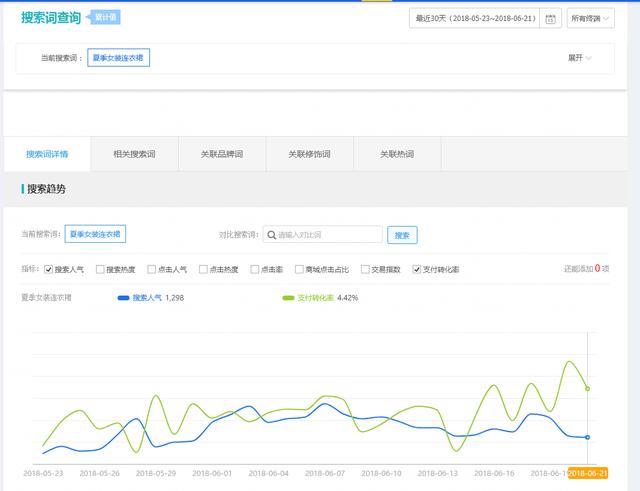Screen dimensions: 640x491
Task: Click the green data point on 2018-06-21
Action: click(587, 389)
